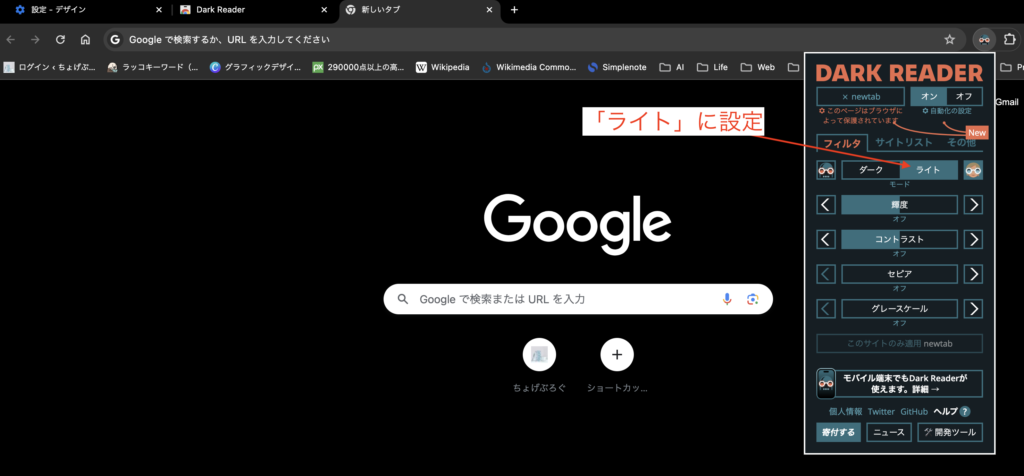The height and width of the screenshot is (476, 1024).
Task: Select the dark-mode glasses face icon
Action: [x=826, y=170]
